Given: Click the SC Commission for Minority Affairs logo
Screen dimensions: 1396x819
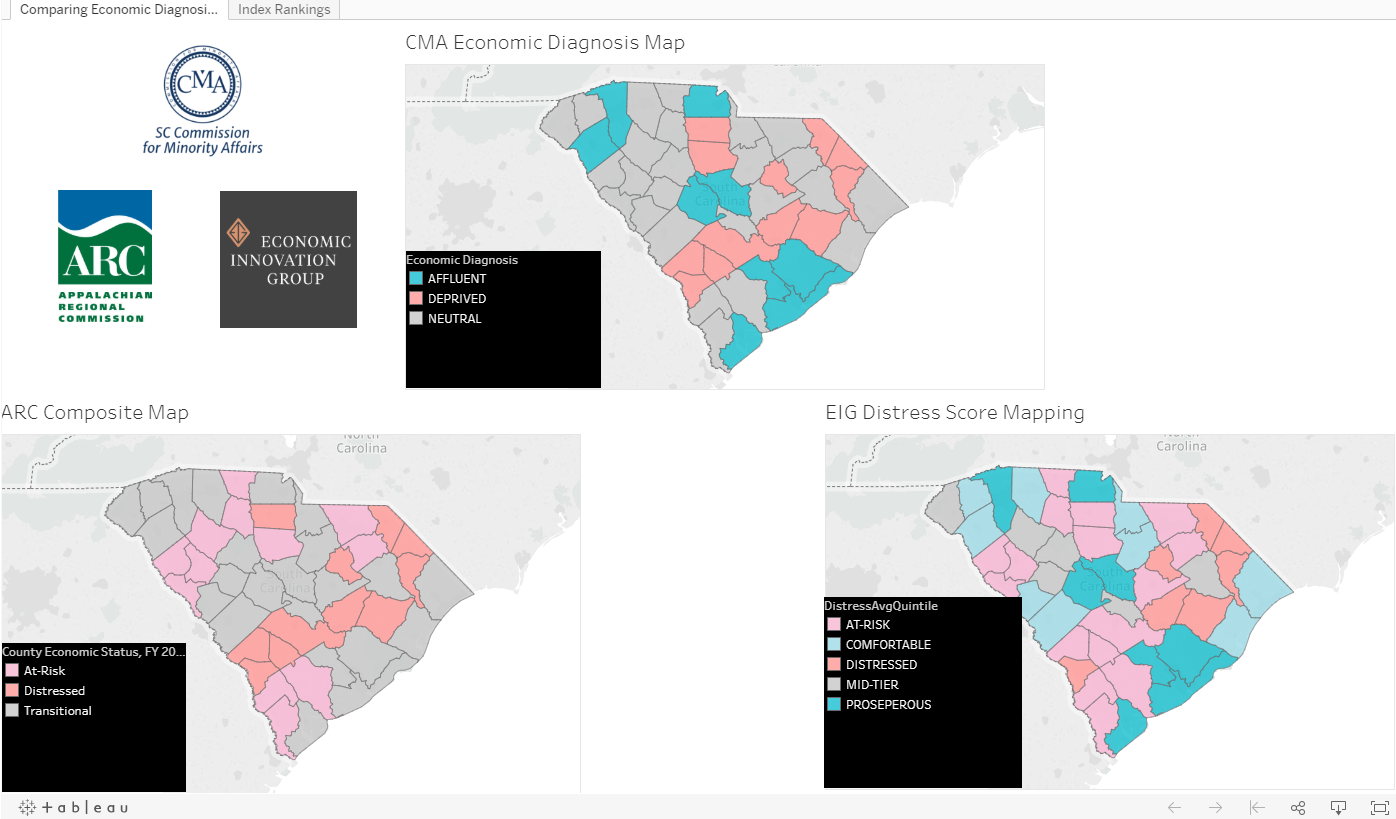Looking at the screenshot, I should point(202,100).
